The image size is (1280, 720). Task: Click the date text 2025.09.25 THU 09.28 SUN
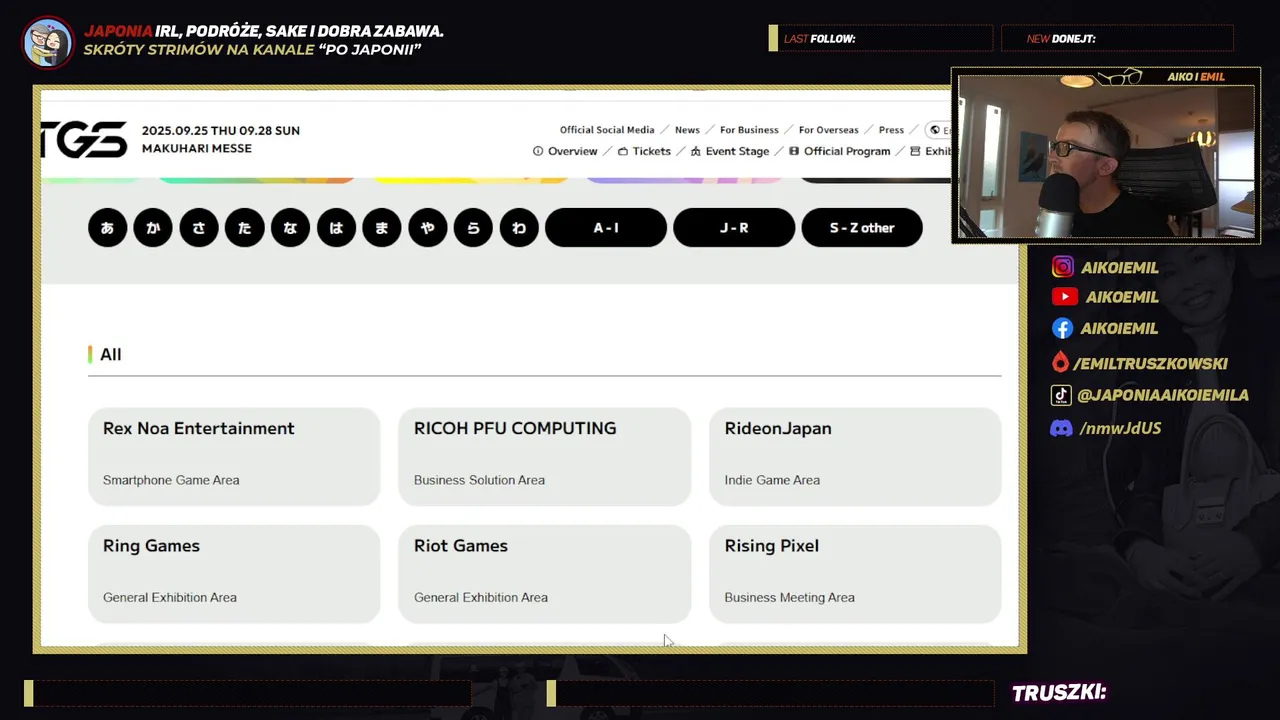click(x=221, y=130)
